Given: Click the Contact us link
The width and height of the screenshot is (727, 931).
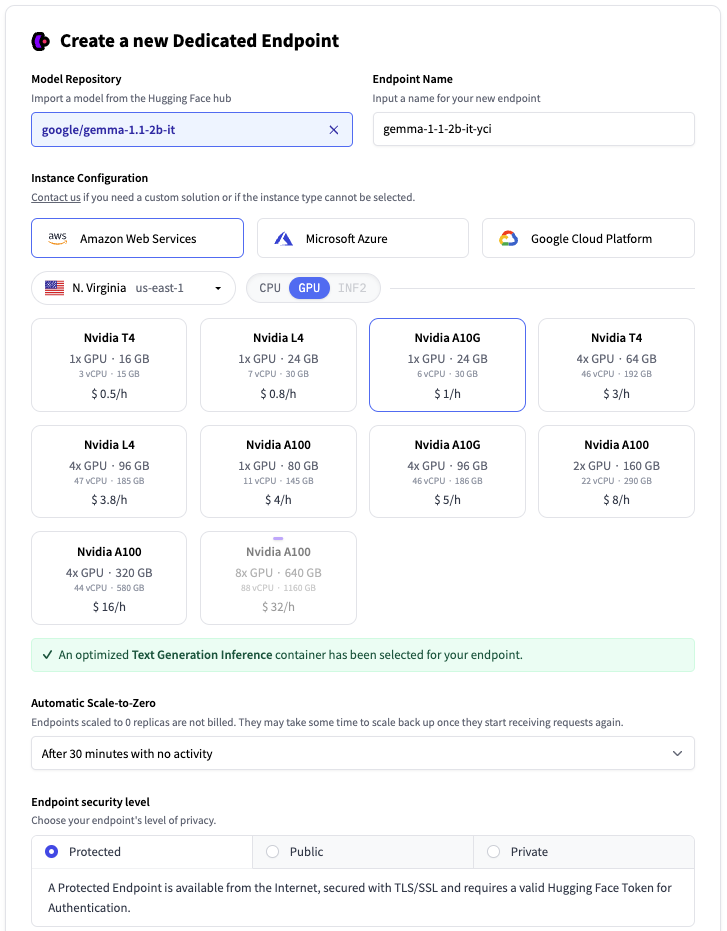Looking at the screenshot, I should [x=56, y=197].
